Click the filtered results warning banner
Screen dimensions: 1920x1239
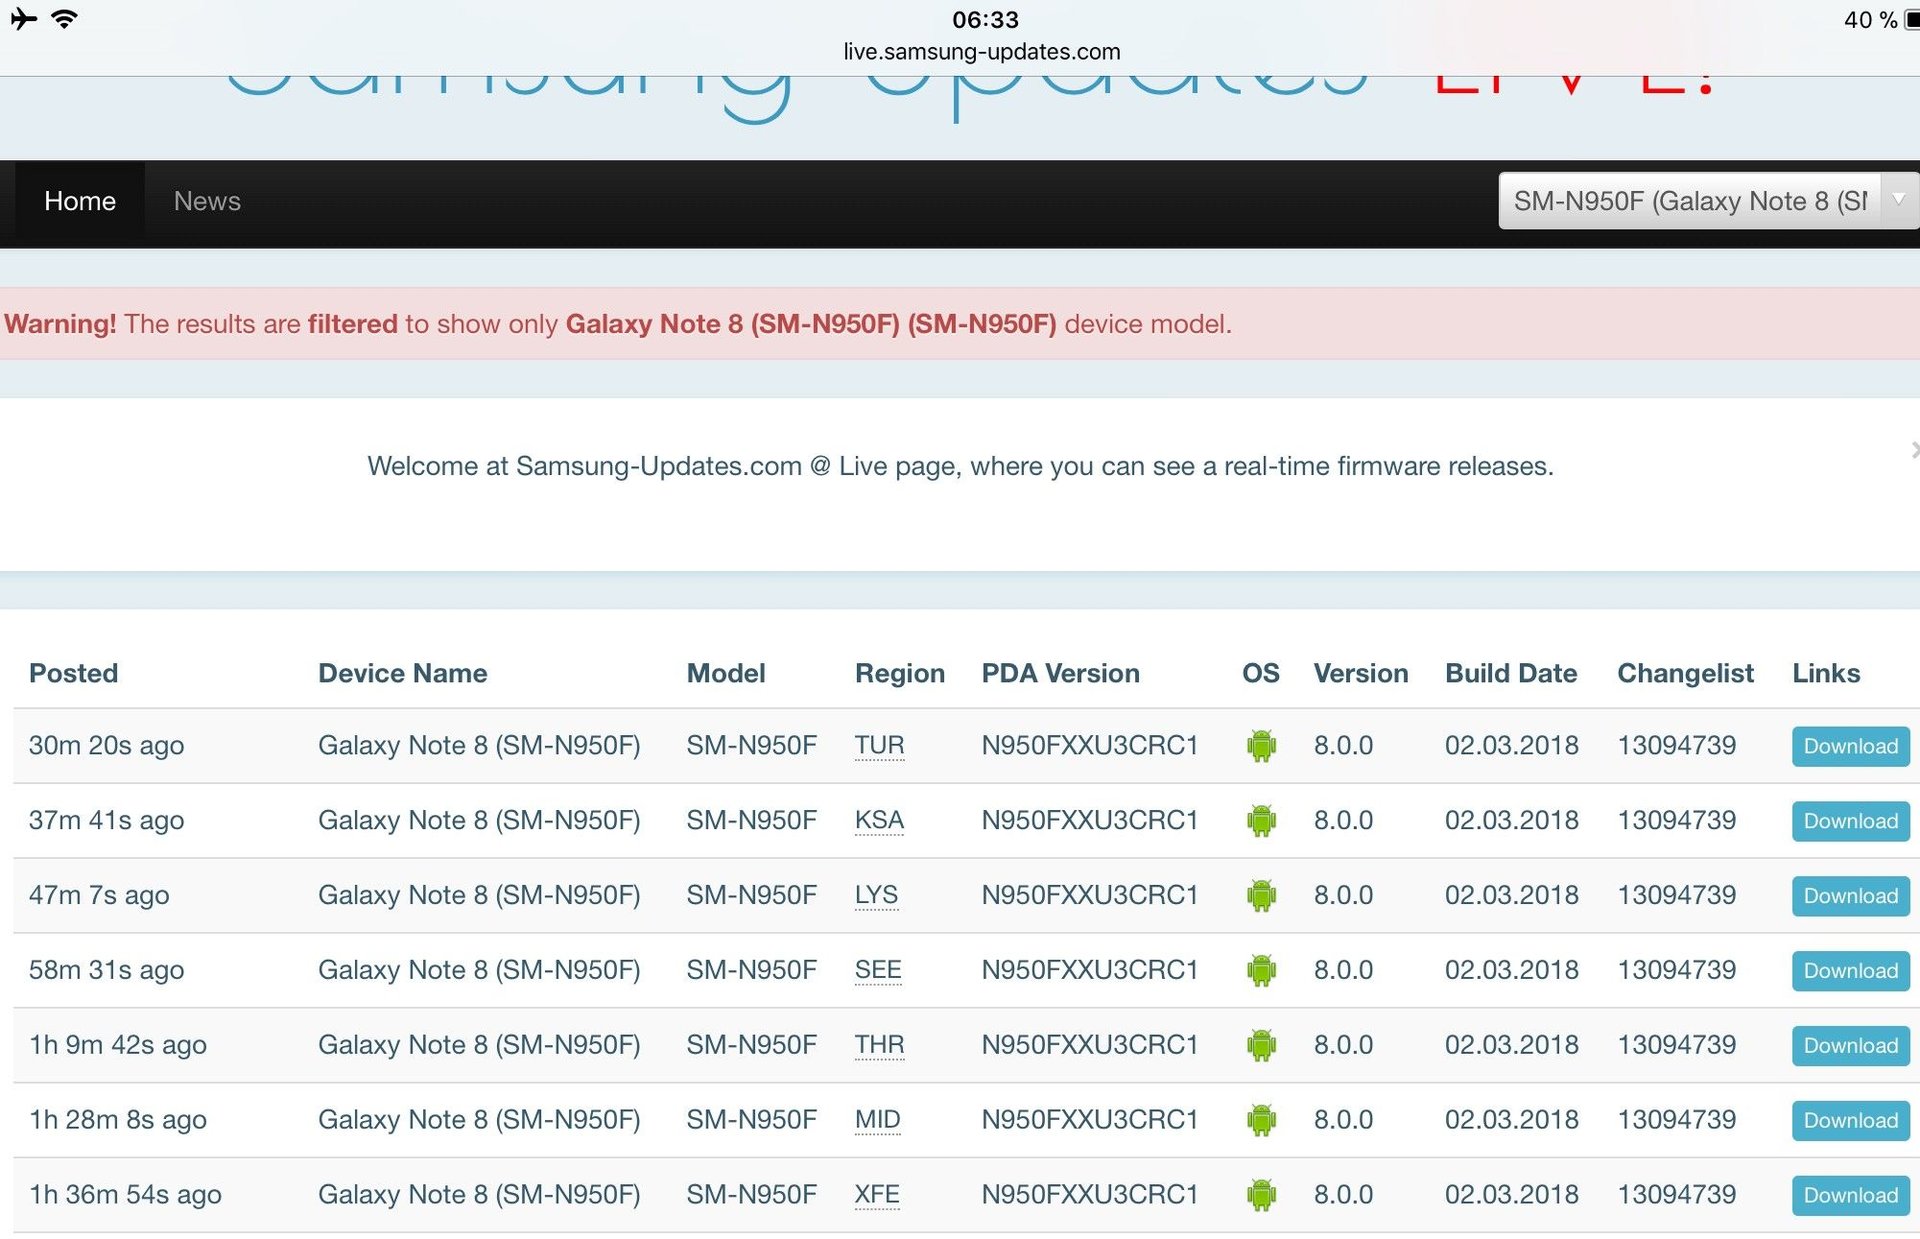960,324
